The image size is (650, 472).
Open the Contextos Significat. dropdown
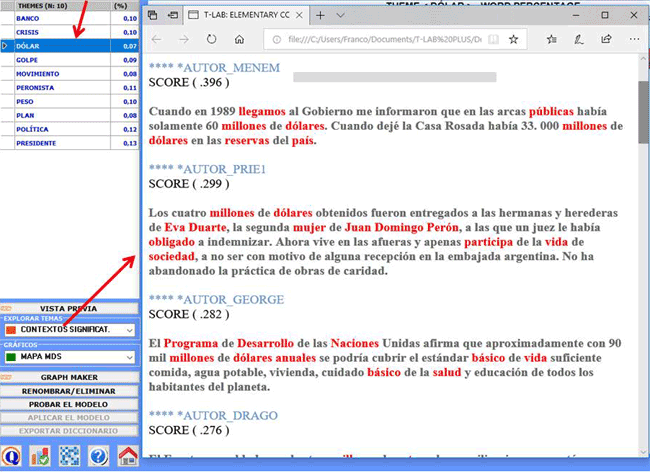click(70, 330)
